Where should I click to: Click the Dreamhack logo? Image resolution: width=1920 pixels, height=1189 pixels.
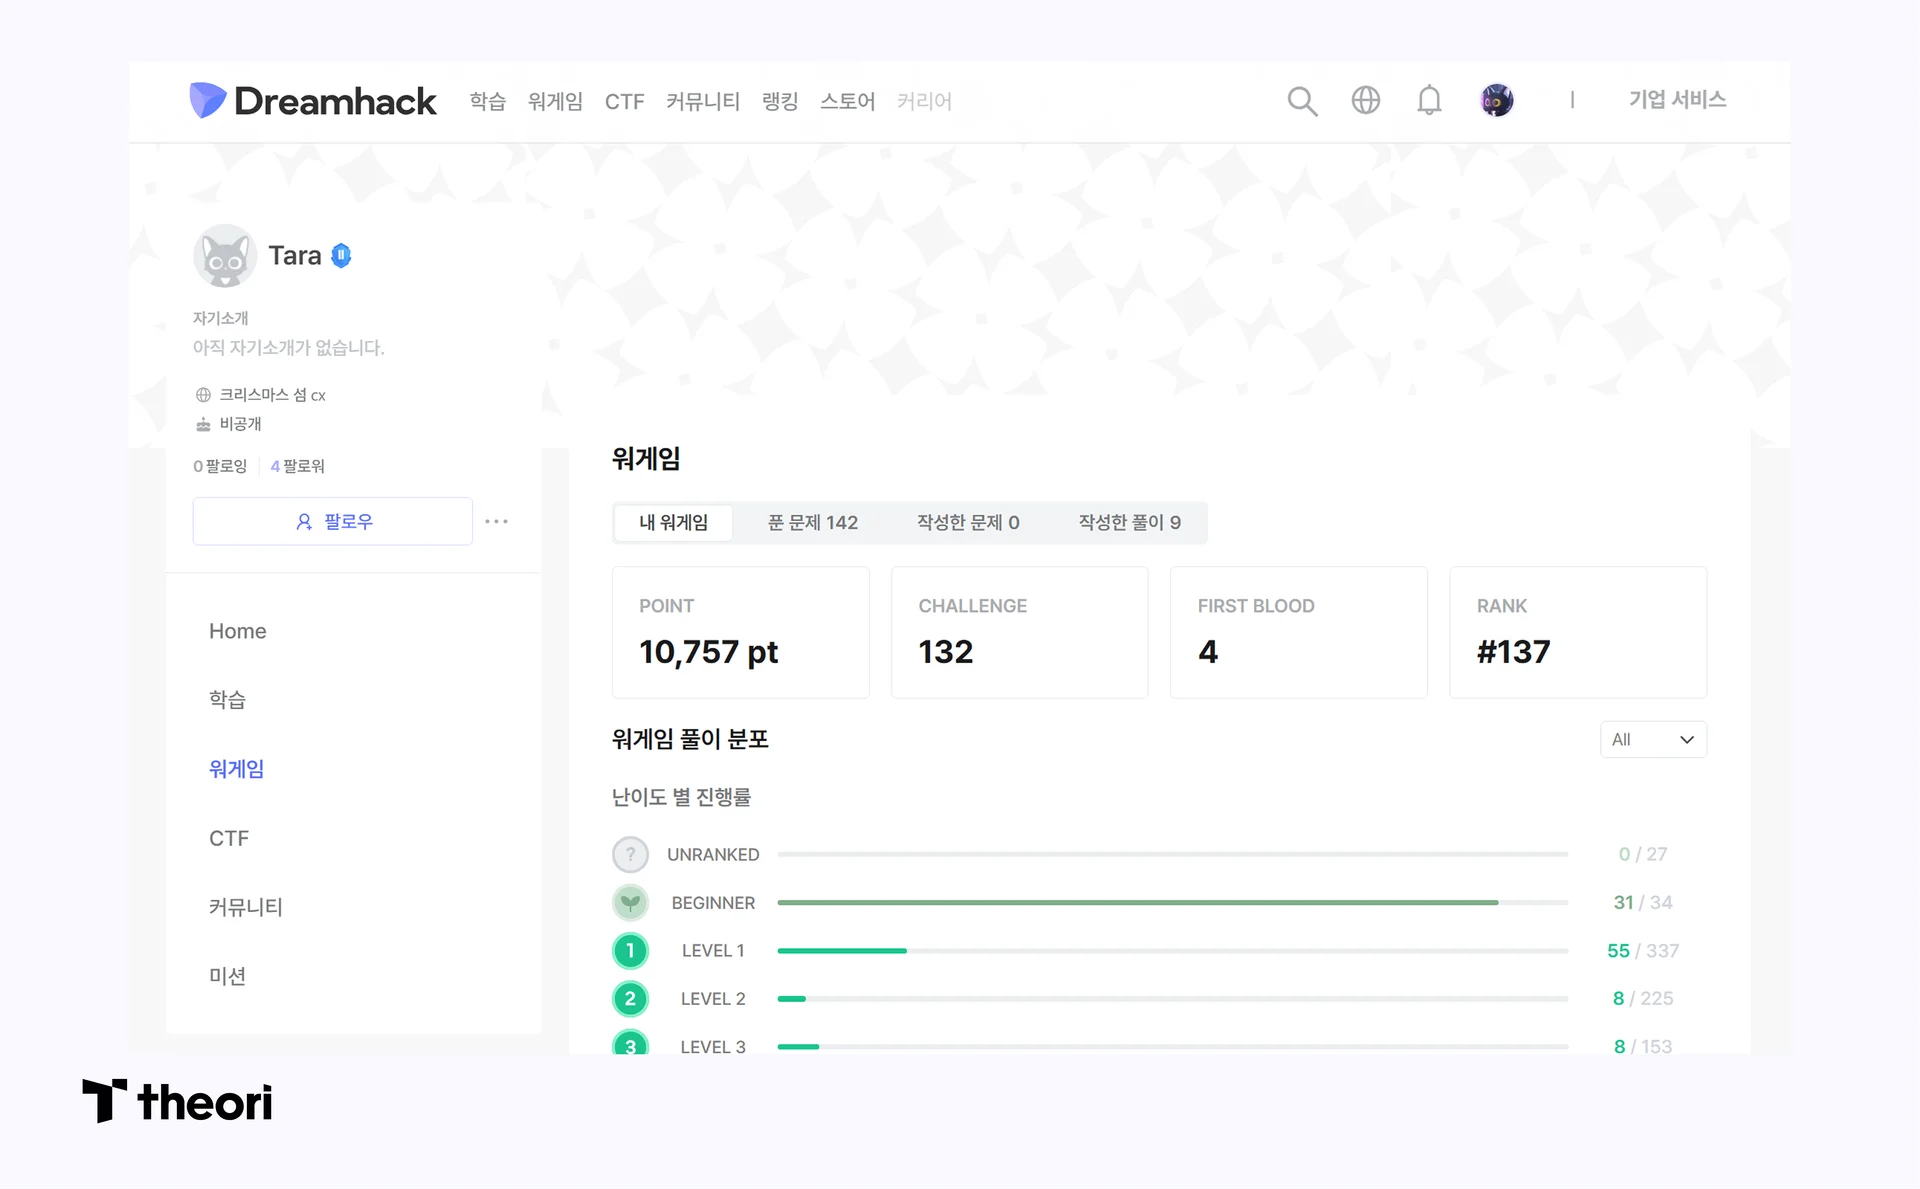pos(312,101)
